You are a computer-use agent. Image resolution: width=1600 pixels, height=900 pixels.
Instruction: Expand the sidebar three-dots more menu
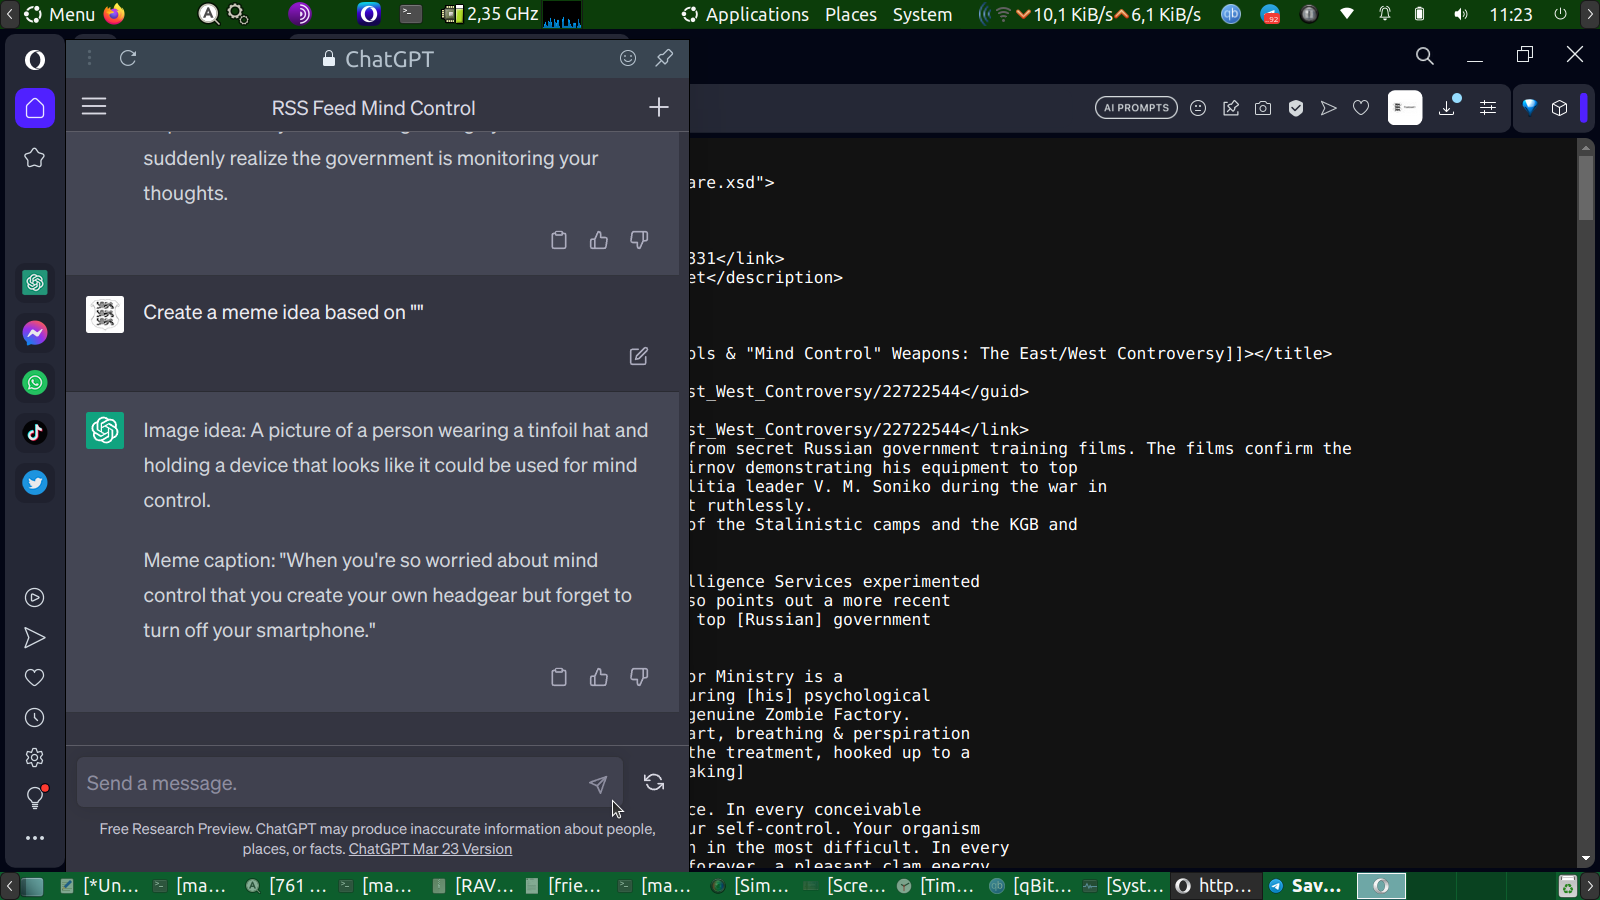[35, 838]
